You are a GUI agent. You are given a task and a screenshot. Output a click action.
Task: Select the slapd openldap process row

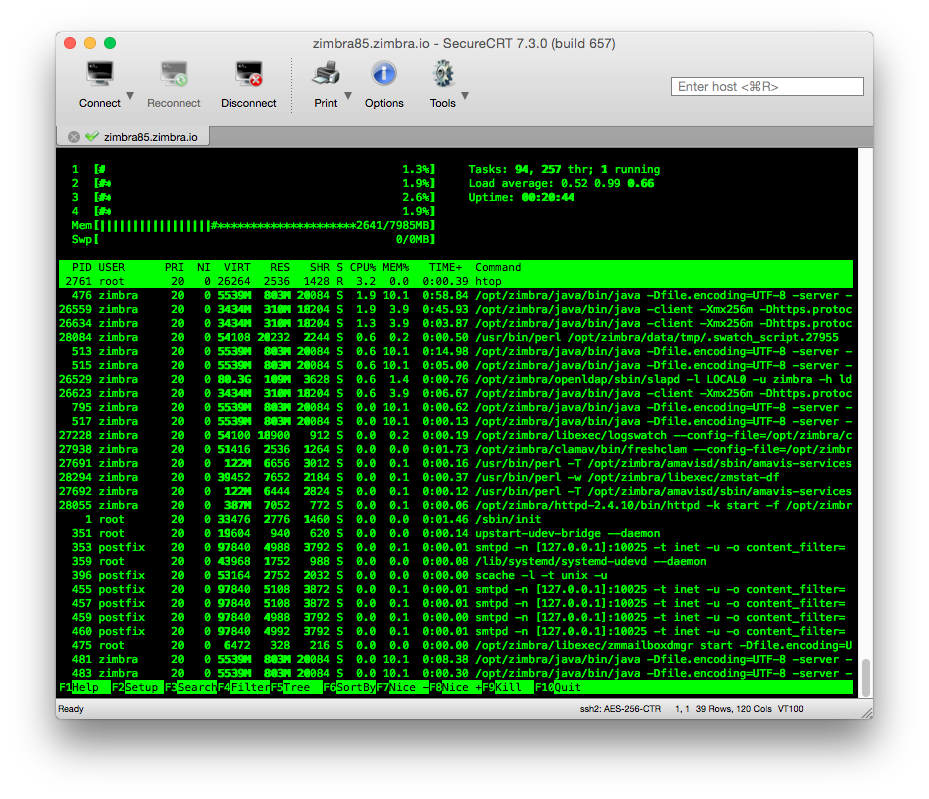pos(456,379)
